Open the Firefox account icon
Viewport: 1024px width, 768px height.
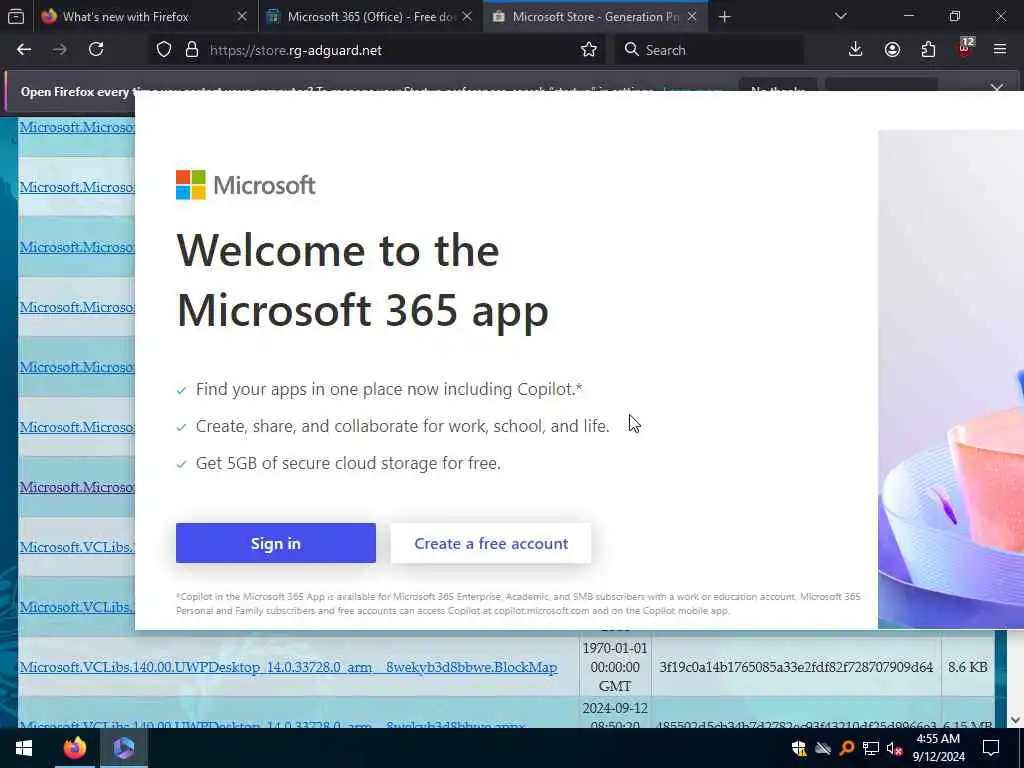click(892, 50)
